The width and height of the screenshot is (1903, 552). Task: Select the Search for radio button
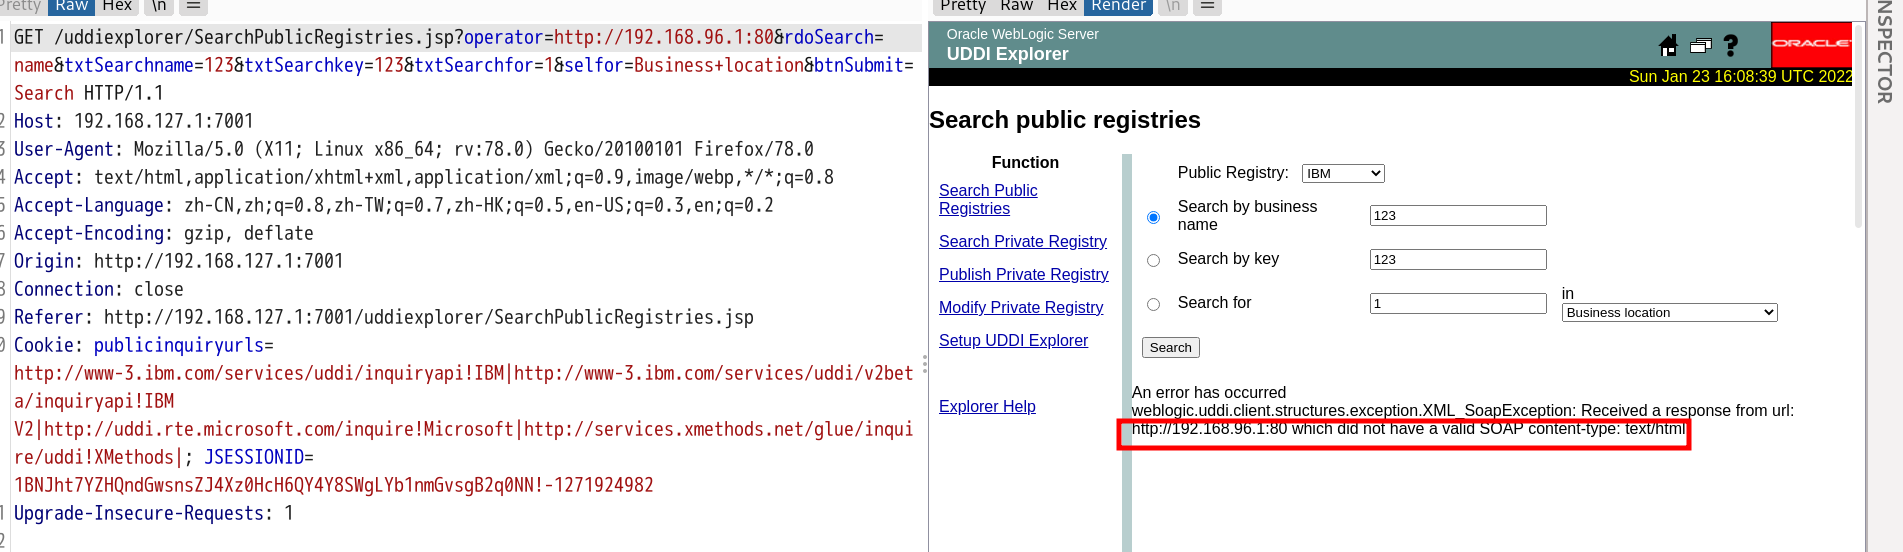click(1153, 304)
